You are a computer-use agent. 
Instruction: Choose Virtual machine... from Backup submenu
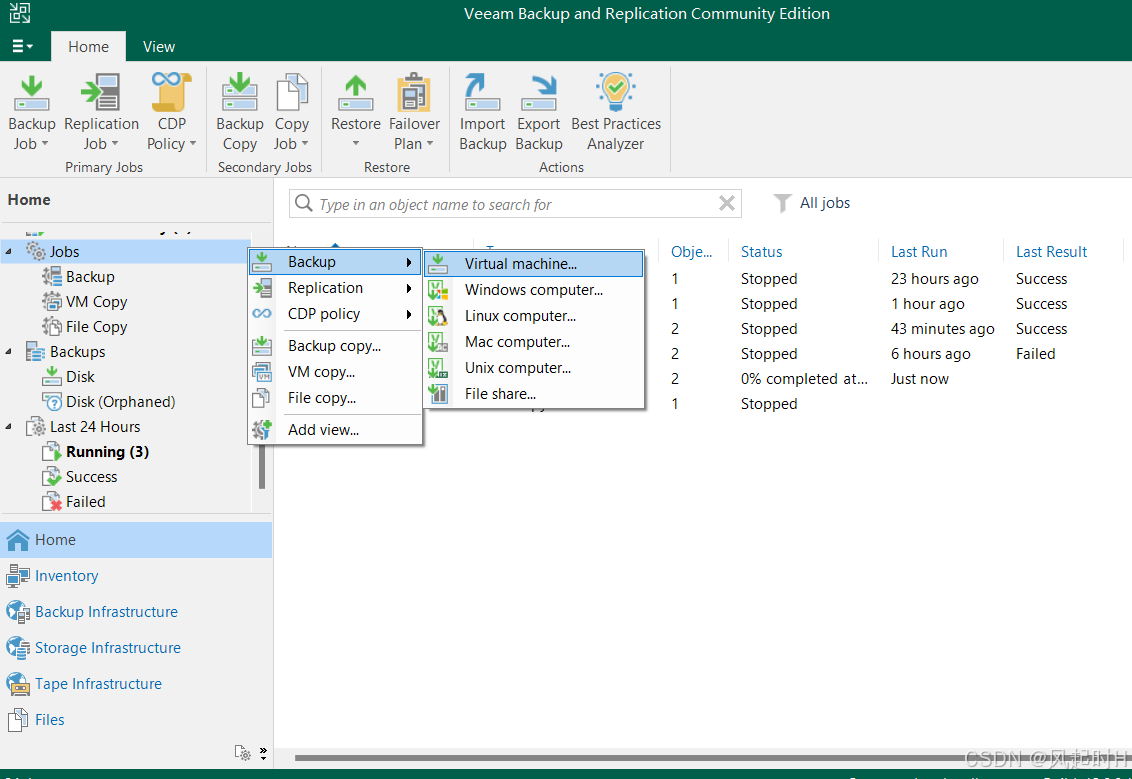click(534, 264)
